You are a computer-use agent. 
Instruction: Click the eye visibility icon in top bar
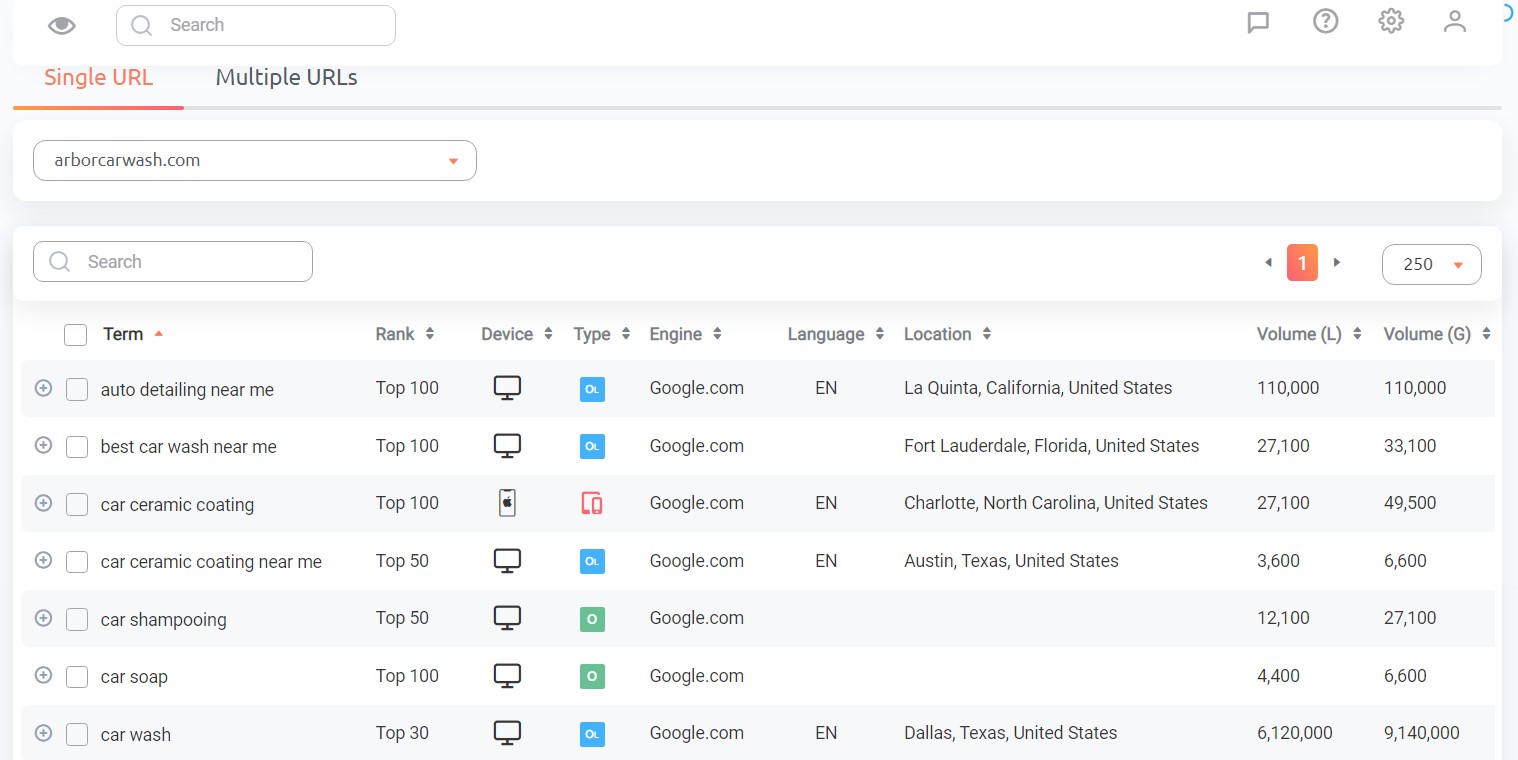coord(62,25)
